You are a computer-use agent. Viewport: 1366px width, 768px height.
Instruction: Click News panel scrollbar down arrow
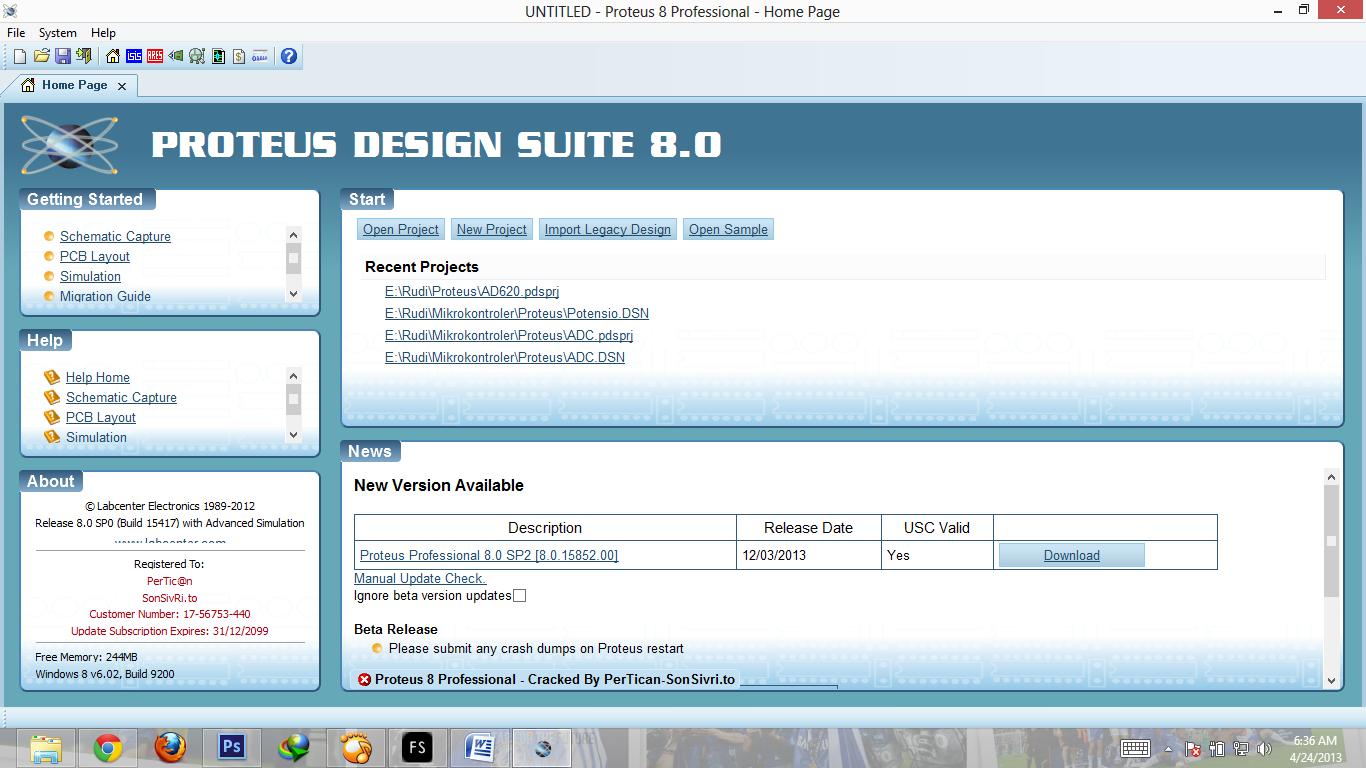[x=1331, y=680]
